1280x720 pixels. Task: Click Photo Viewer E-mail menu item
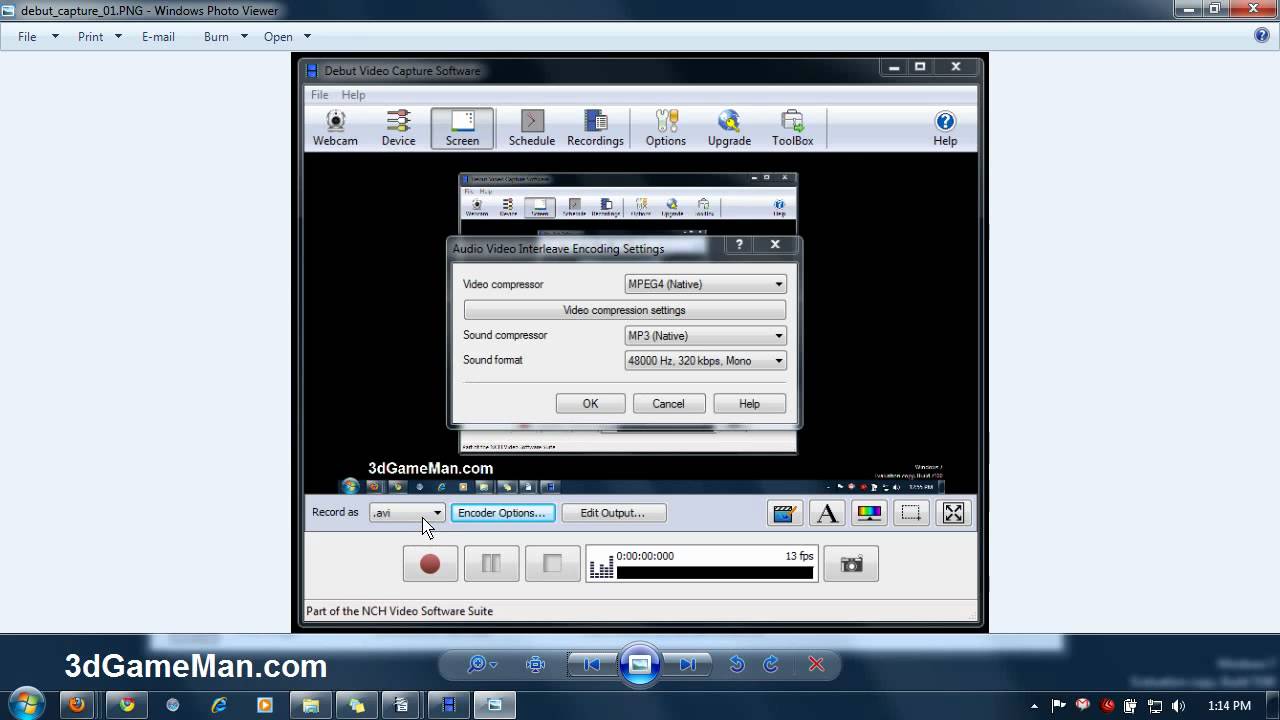click(158, 37)
